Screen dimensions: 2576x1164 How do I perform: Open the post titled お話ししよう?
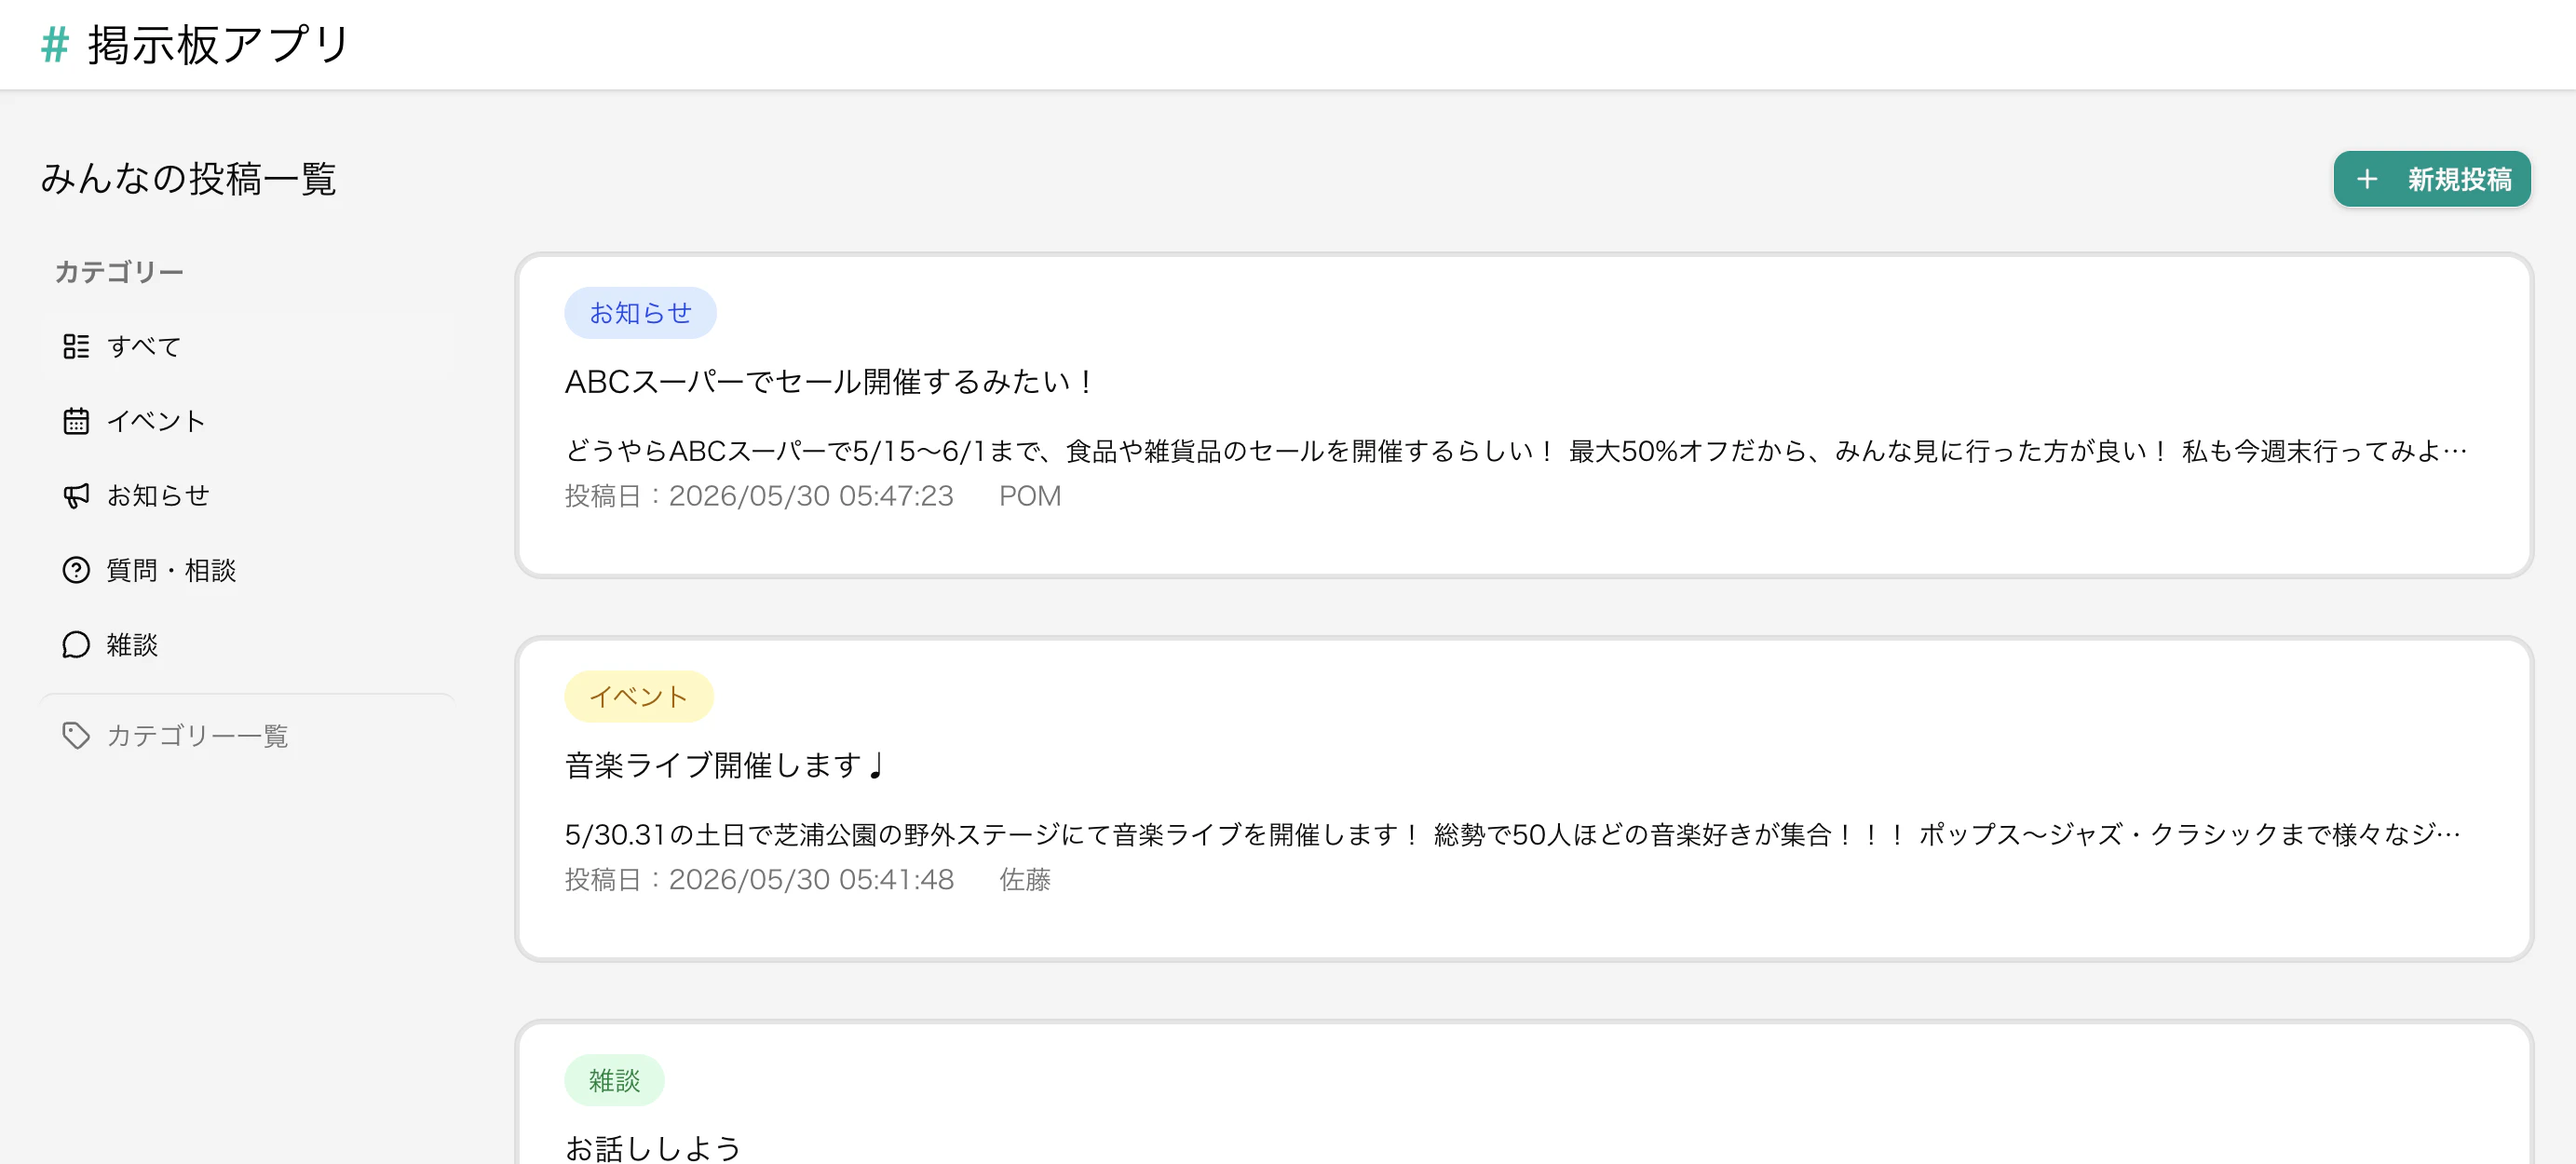click(x=653, y=1148)
